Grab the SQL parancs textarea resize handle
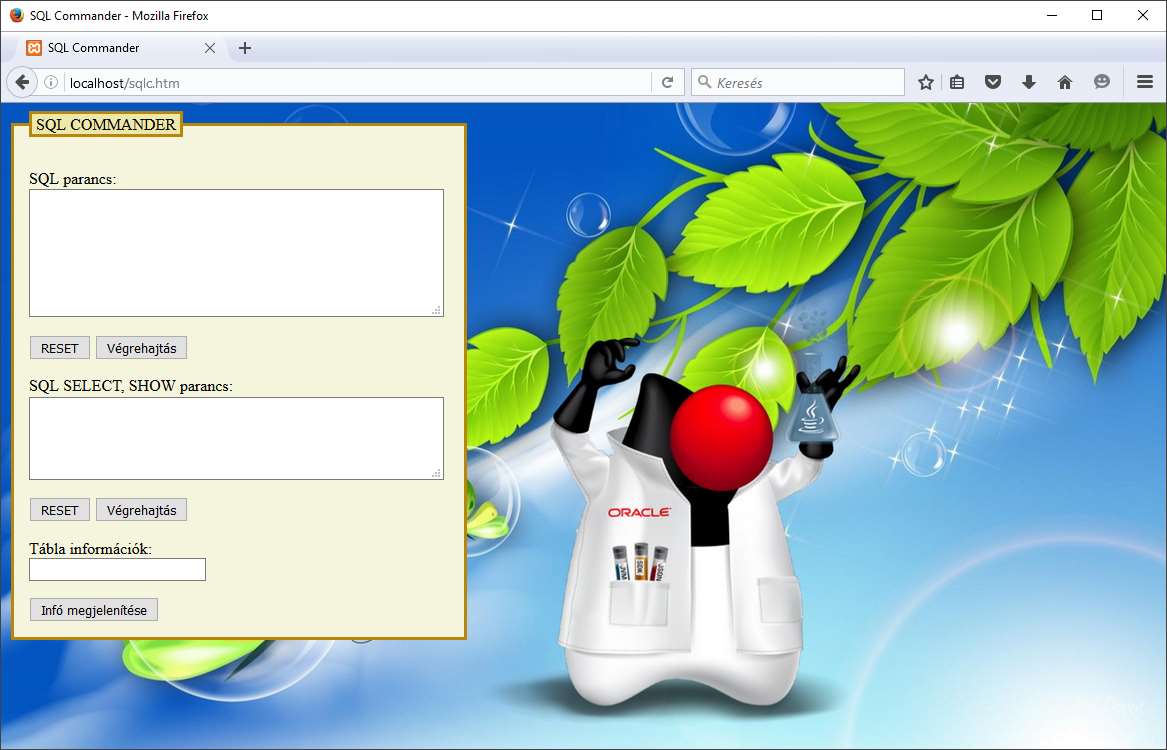Viewport: 1167px width, 750px height. pyautogui.click(x=437, y=310)
